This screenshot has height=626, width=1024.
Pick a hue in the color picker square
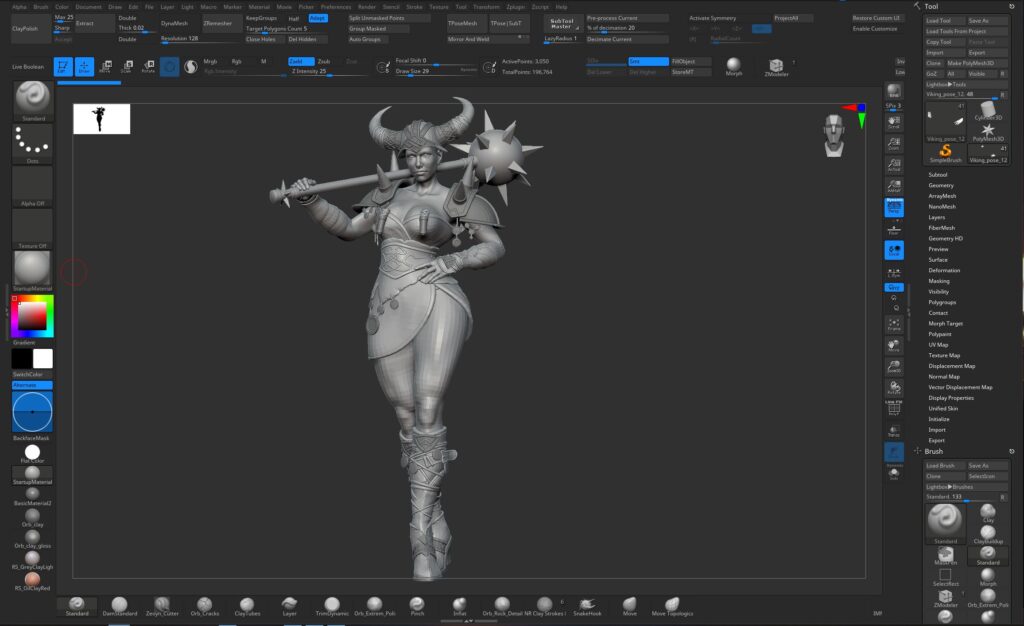[32, 316]
